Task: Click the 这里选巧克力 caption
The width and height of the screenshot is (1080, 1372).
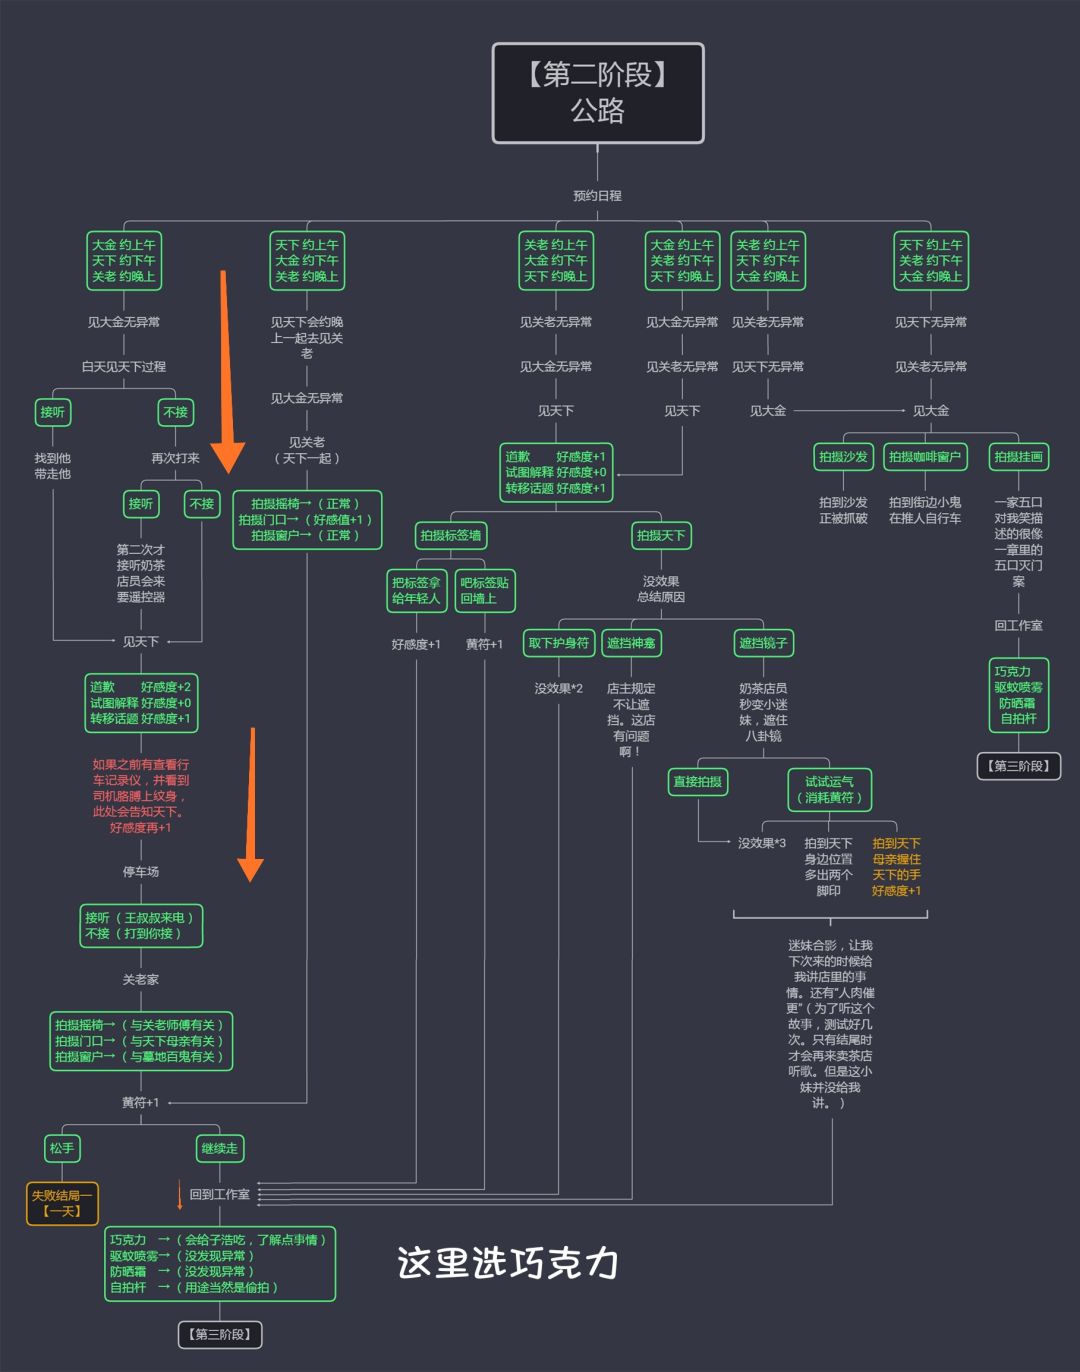Action: pos(508,1263)
